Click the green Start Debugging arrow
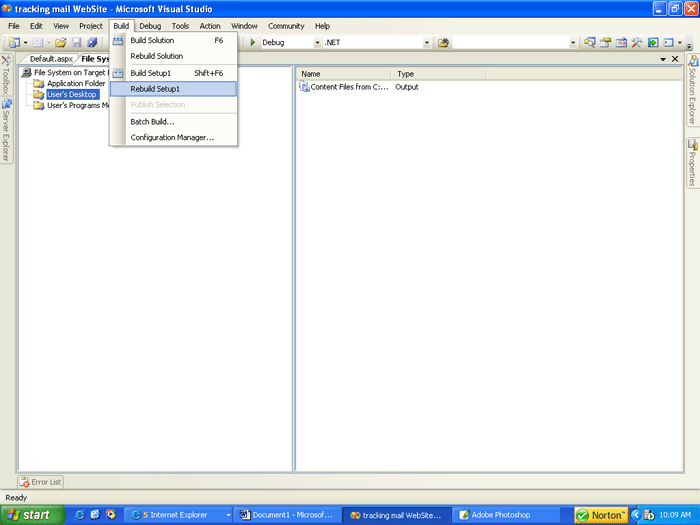This screenshot has width=700, height=525. click(253, 42)
